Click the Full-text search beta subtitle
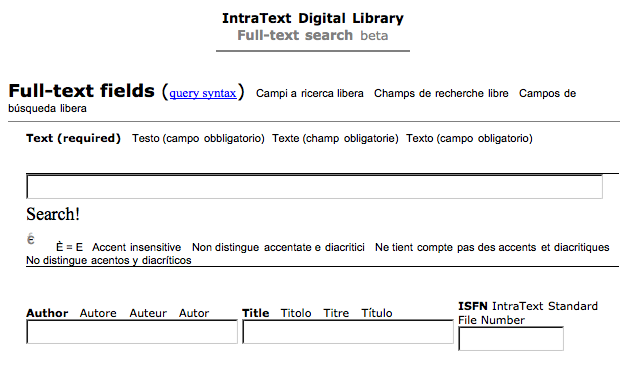Image resolution: width=638 pixels, height=382 pixels. point(312,35)
